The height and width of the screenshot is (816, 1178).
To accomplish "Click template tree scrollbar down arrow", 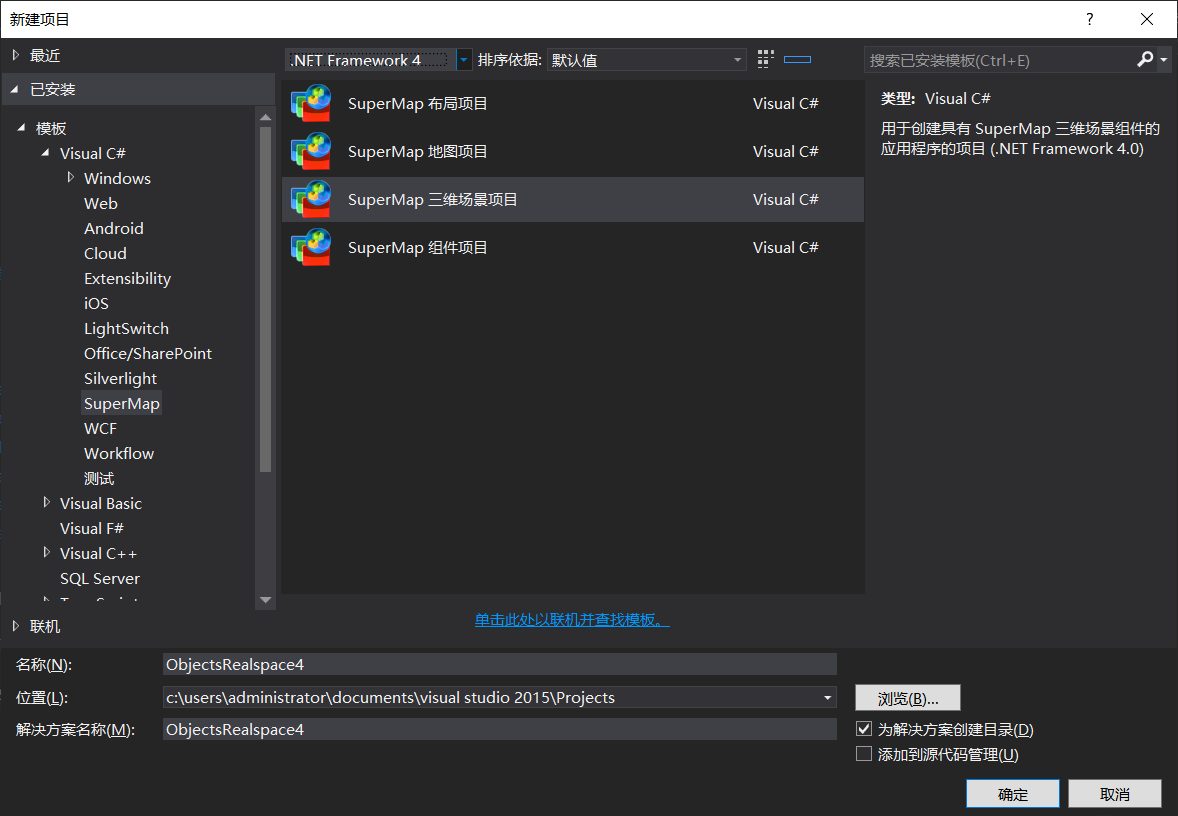I will [x=265, y=600].
